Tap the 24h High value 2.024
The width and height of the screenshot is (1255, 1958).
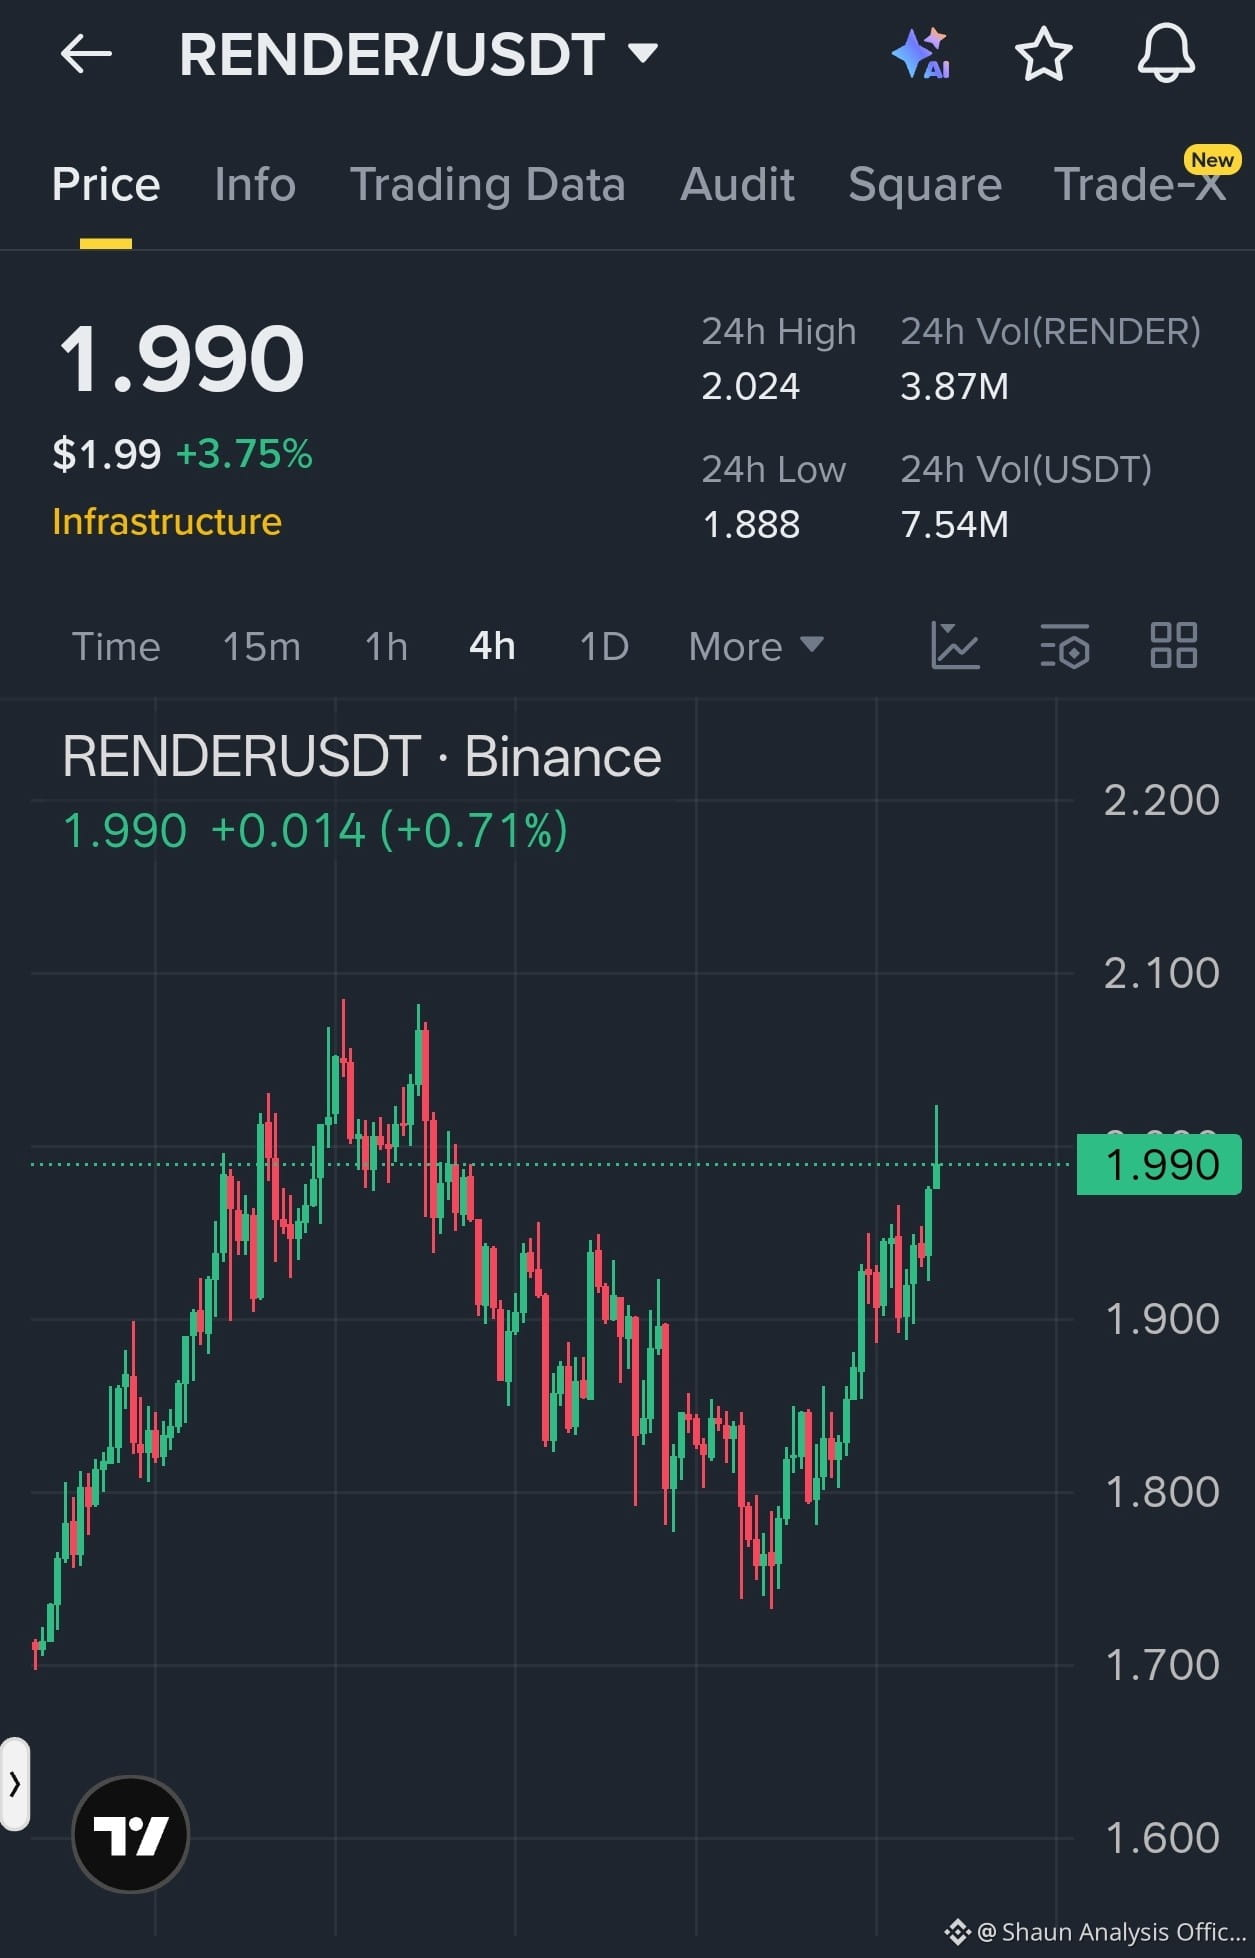point(750,386)
